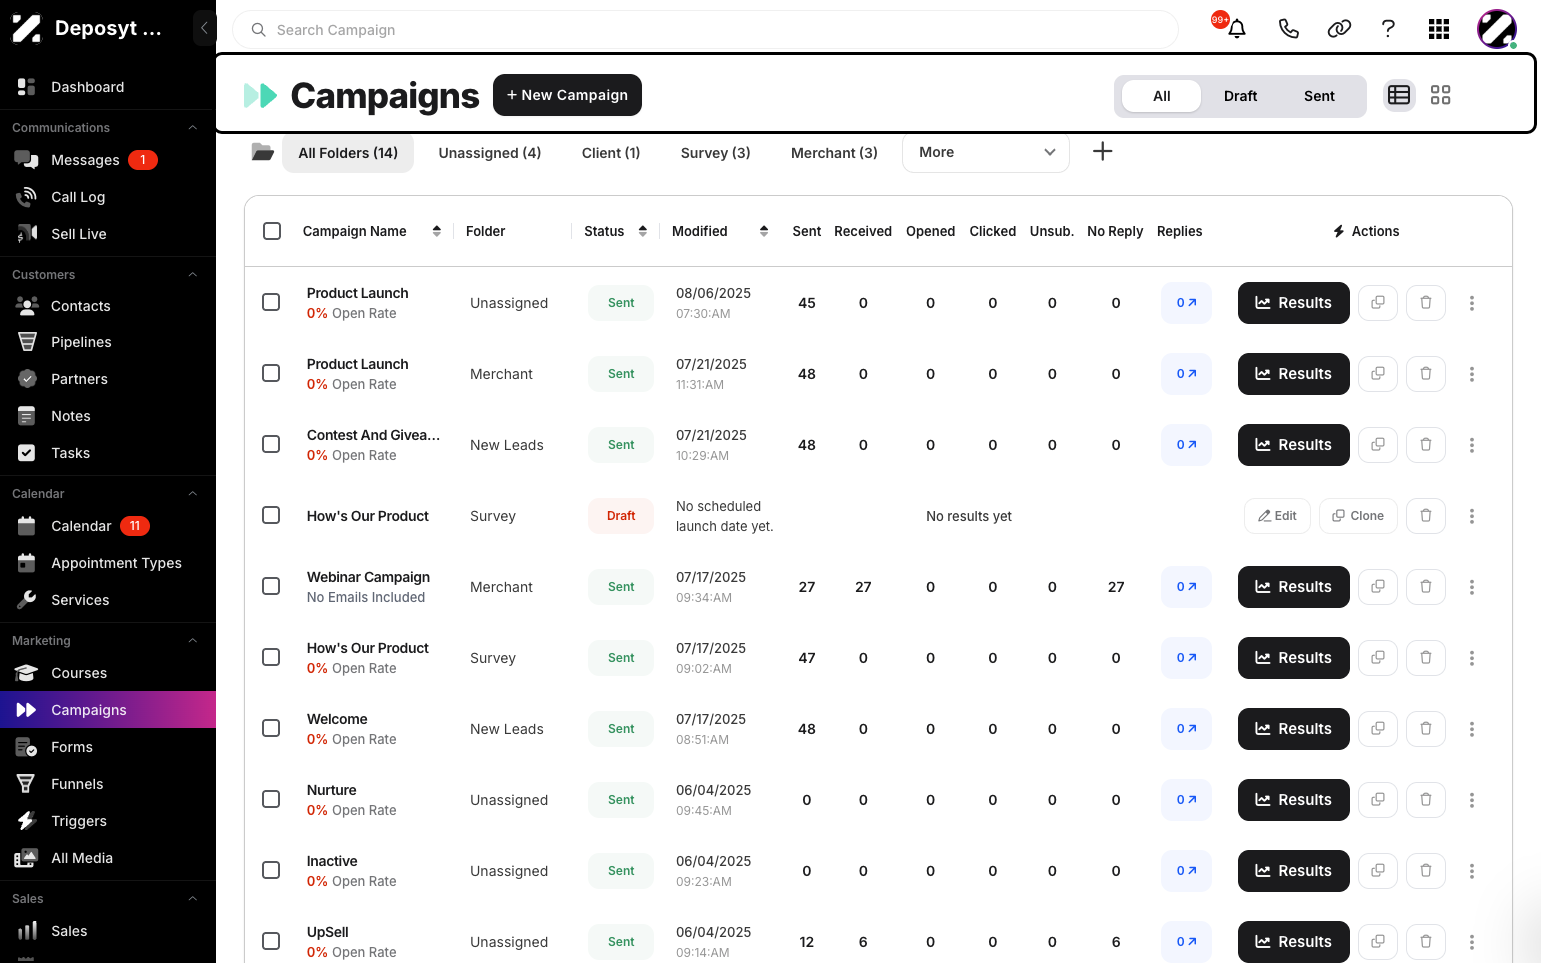This screenshot has width=1541, height=963.
Task: Delete the Welcome campaign with trash icon
Action: pos(1426,729)
